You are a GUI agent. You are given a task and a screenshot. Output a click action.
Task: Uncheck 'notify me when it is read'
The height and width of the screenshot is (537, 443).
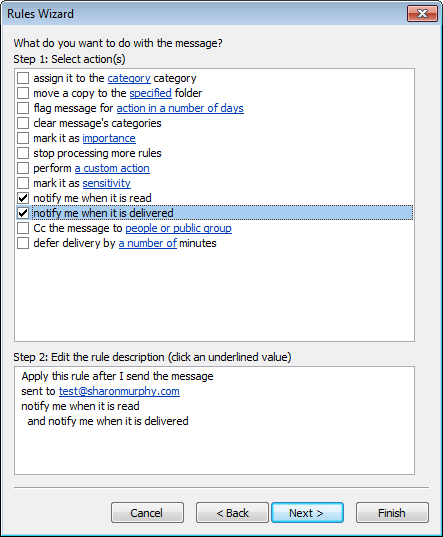pos(23,198)
